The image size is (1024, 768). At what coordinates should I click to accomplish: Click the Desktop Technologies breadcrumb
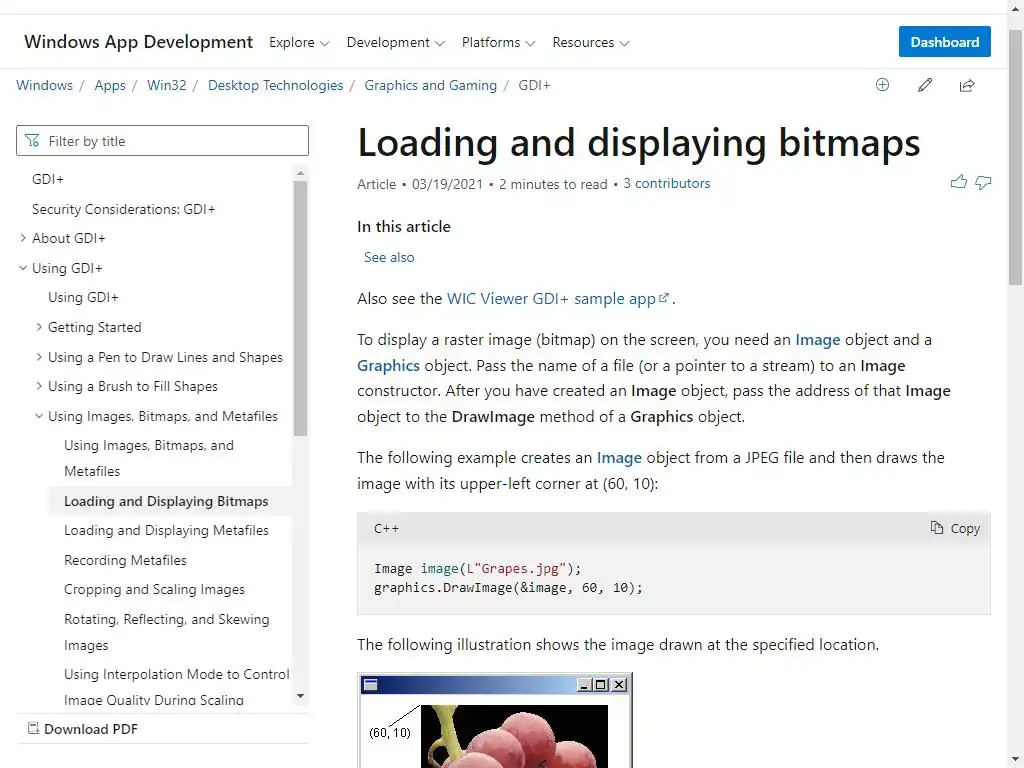click(x=276, y=86)
